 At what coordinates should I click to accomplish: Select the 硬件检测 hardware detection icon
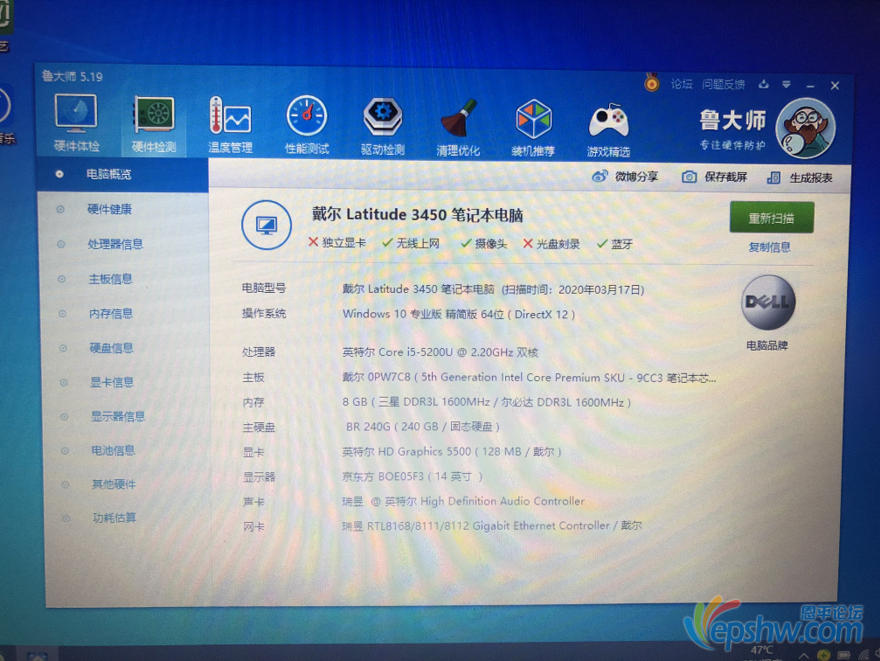[x=154, y=125]
